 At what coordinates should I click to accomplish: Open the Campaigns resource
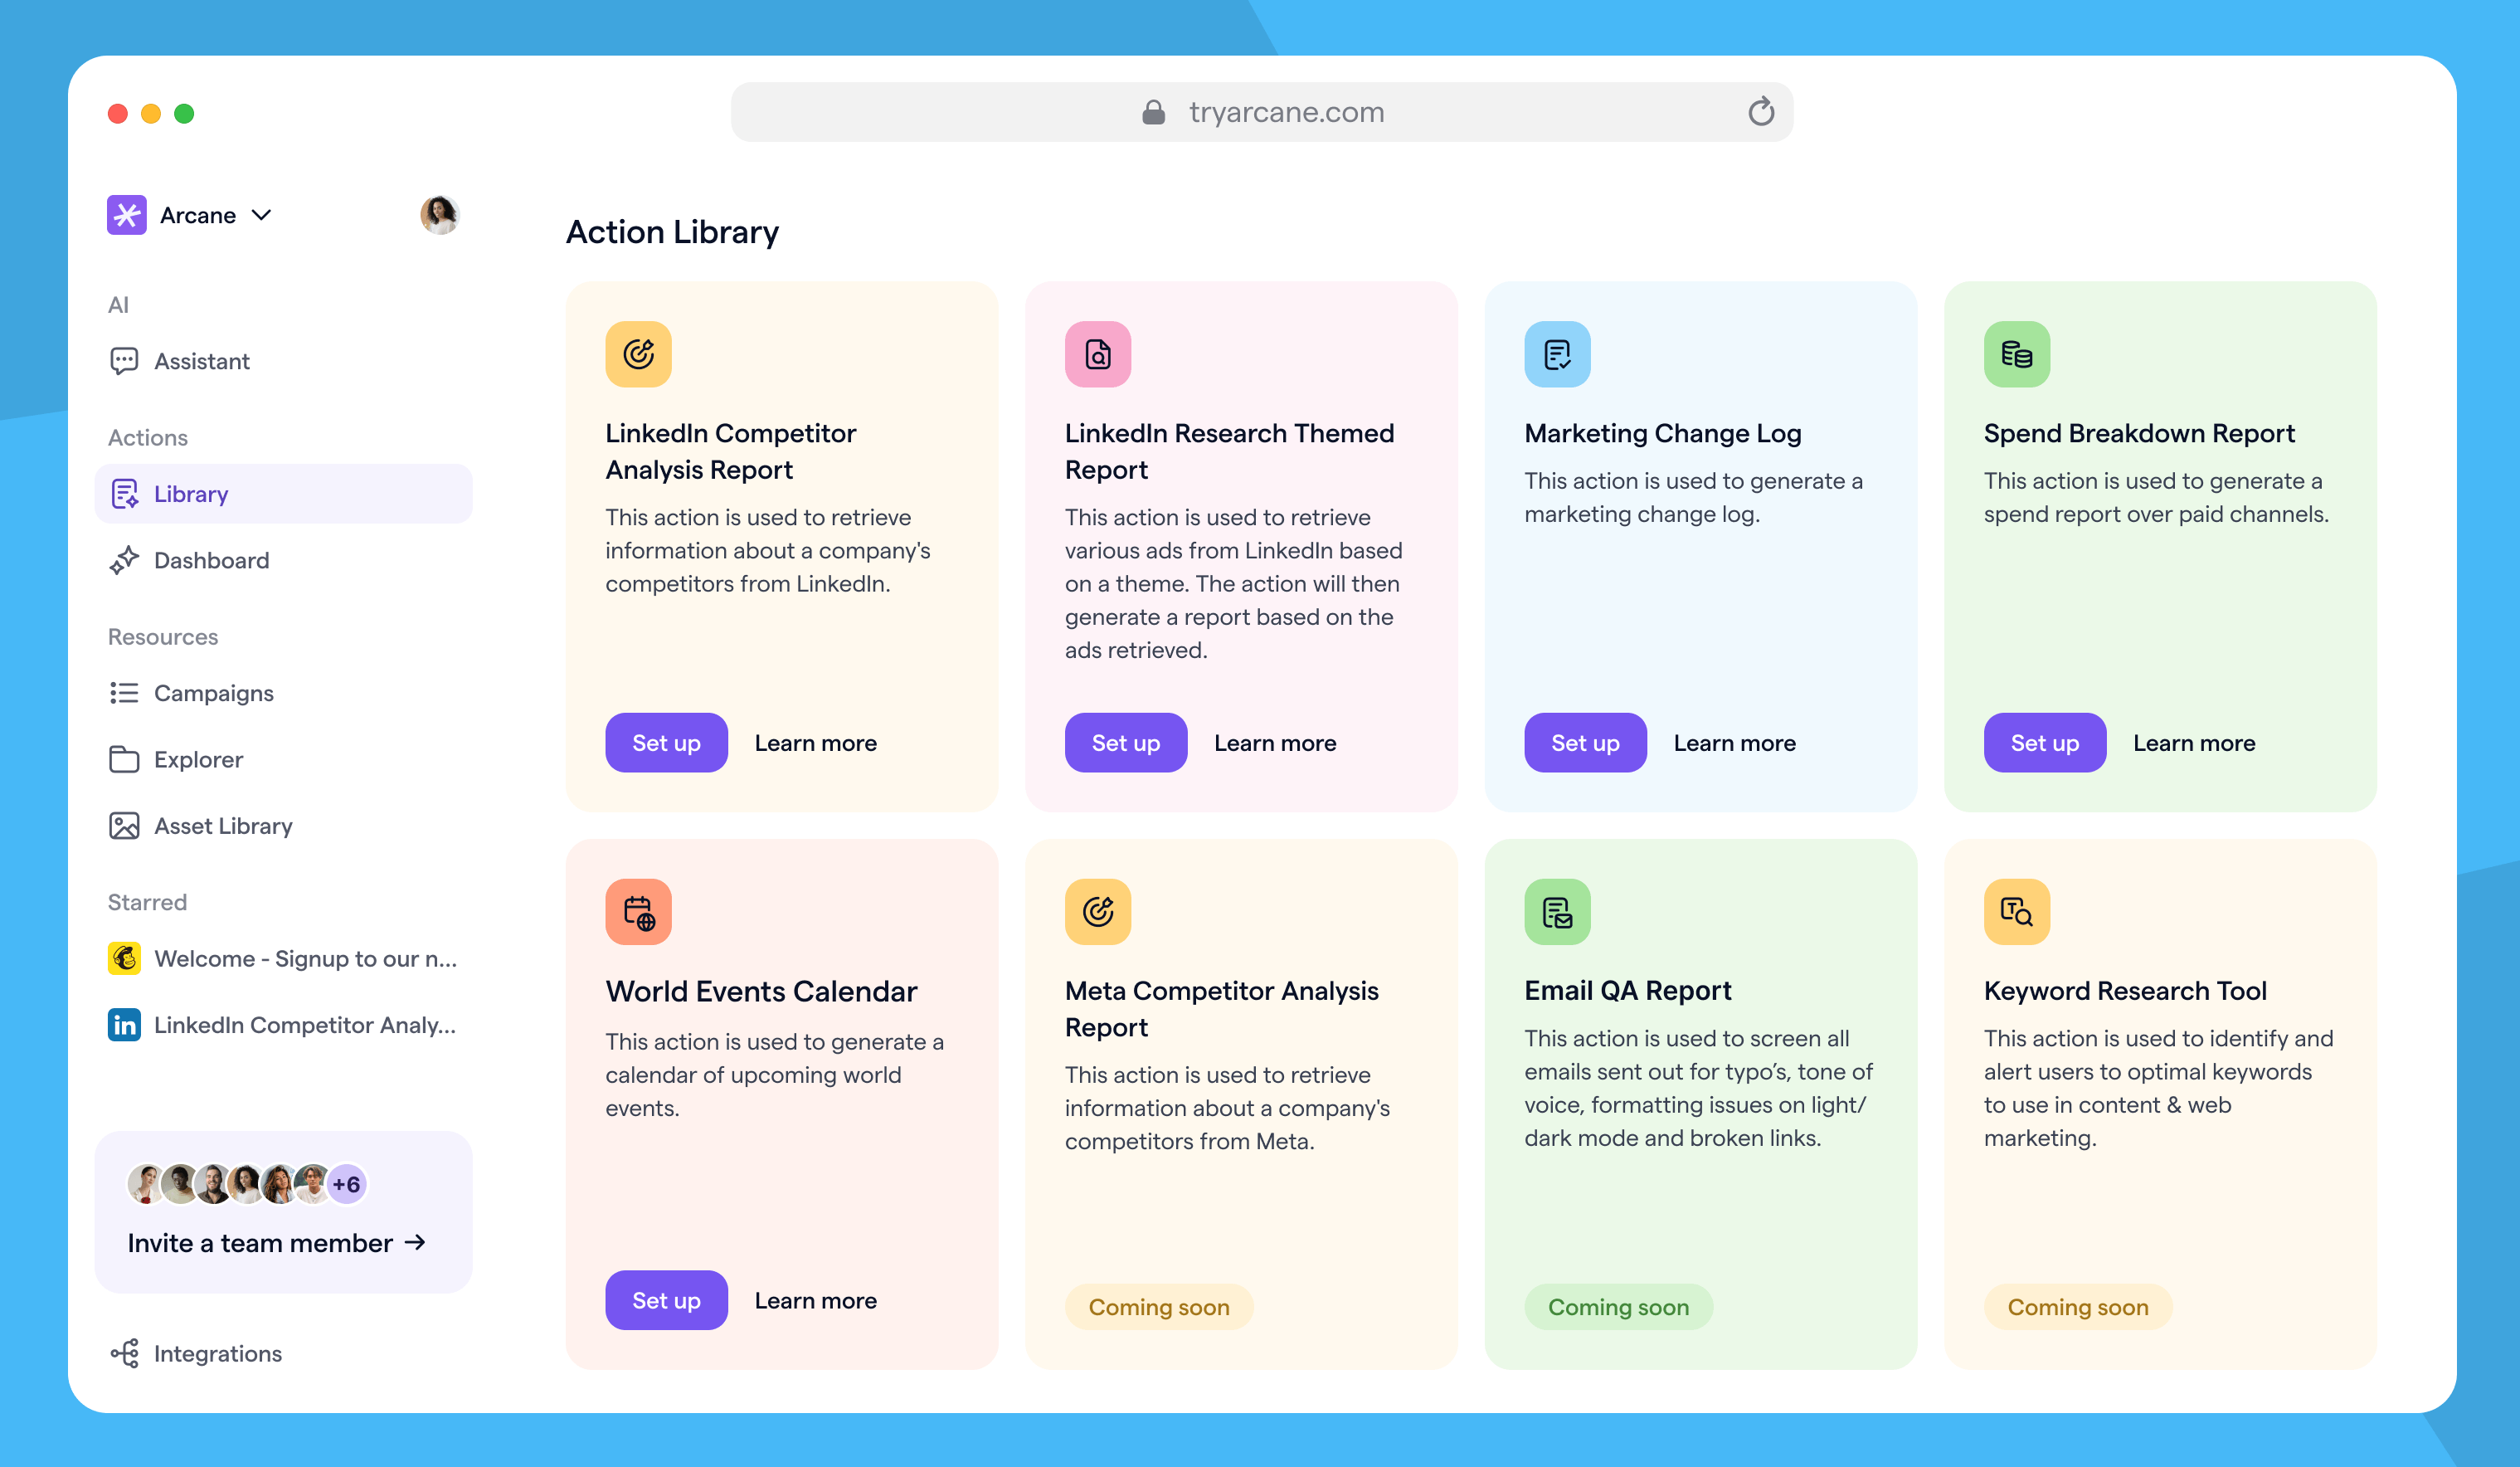pyautogui.click(x=212, y=693)
